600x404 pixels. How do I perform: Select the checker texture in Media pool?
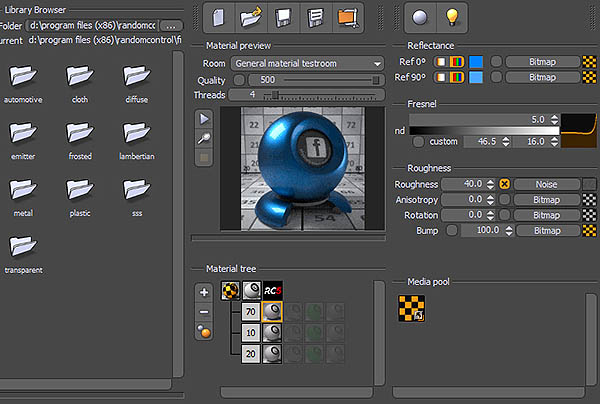click(412, 308)
